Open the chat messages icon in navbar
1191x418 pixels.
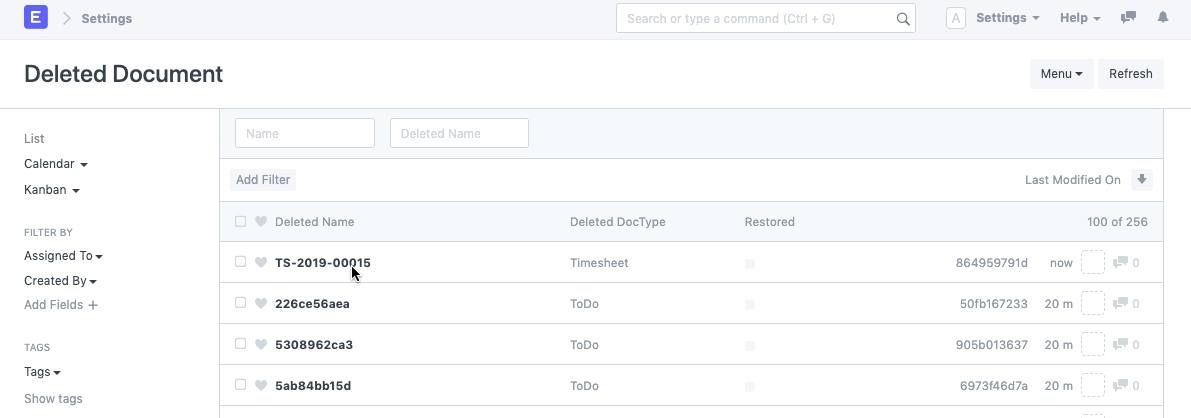[x=1129, y=18]
